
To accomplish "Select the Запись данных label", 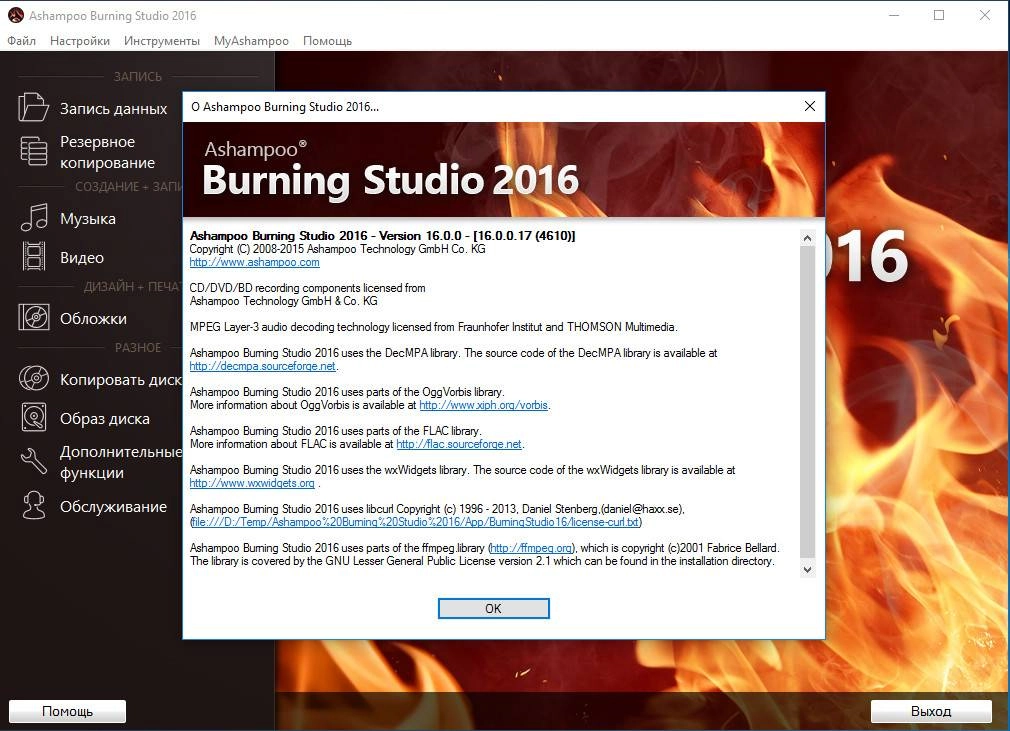I will (x=113, y=109).
